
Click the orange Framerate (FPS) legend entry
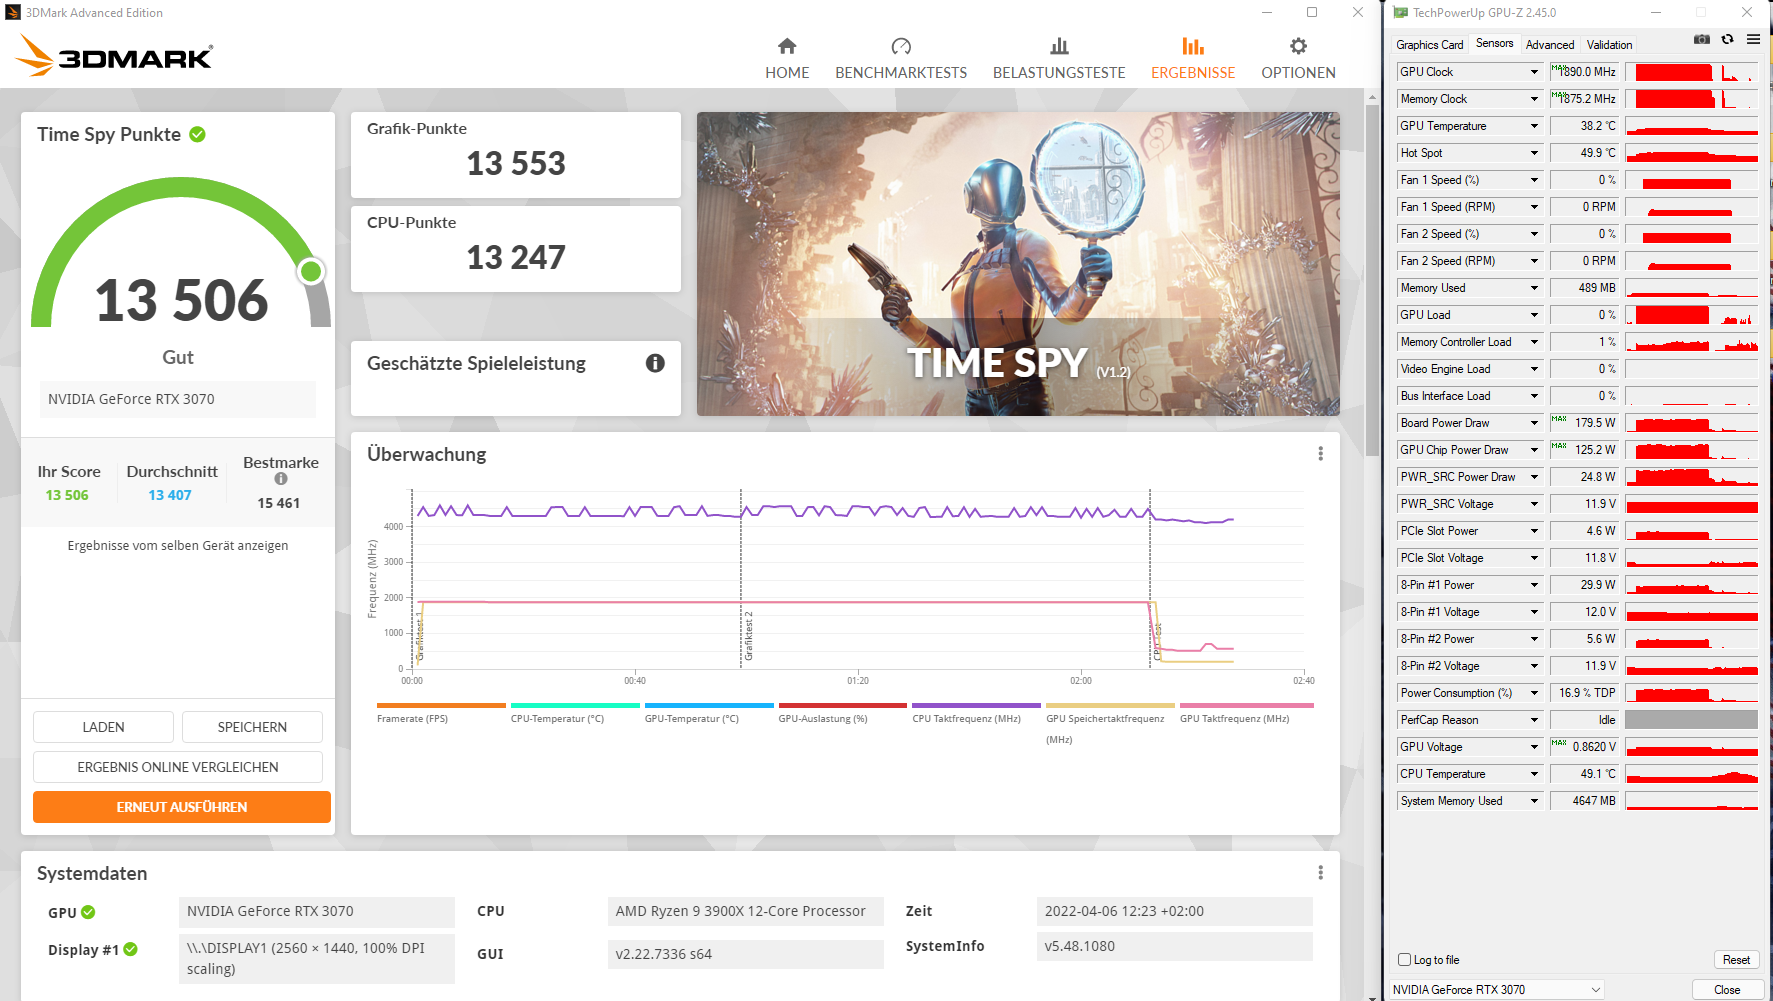[441, 714]
